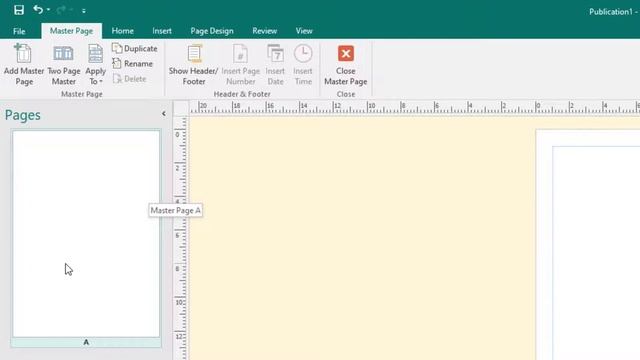Click the Pages pane heading

click(x=23, y=115)
